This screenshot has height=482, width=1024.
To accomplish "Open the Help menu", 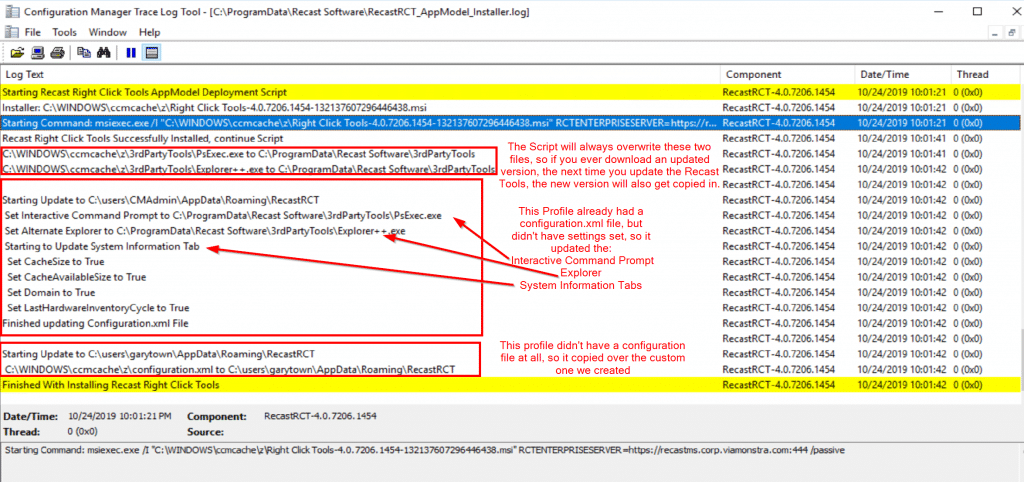I will point(149,32).
